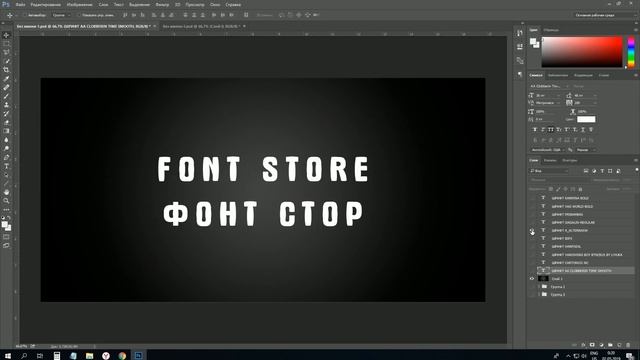Filter layers by adjustment layer icon
The height and width of the screenshot is (360, 640).
coord(594,171)
